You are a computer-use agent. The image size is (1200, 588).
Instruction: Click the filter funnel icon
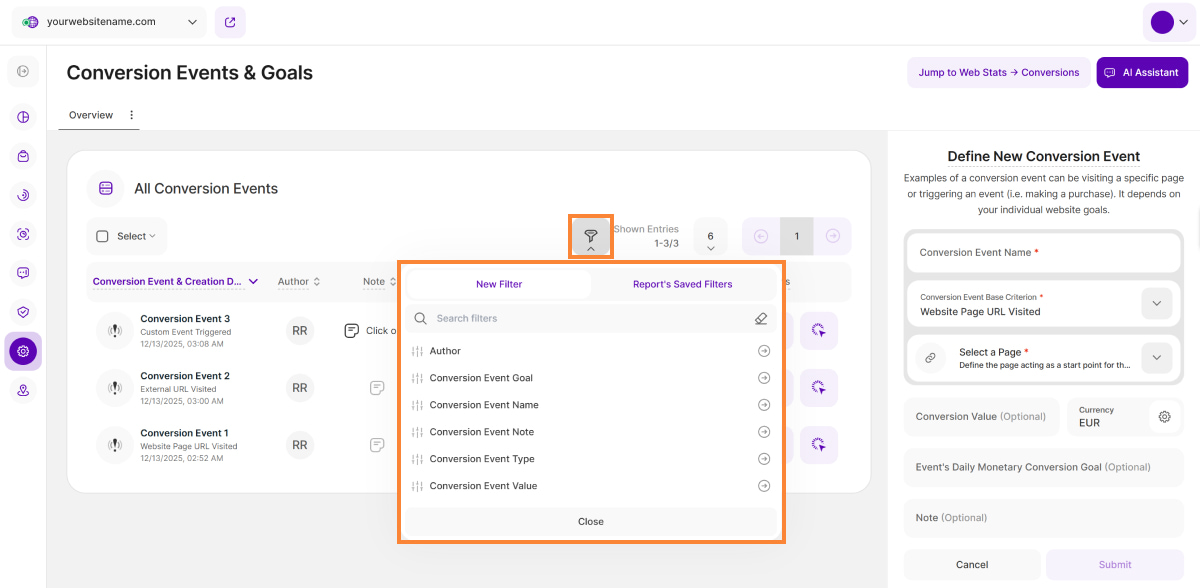pyautogui.click(x=591, y=236)
